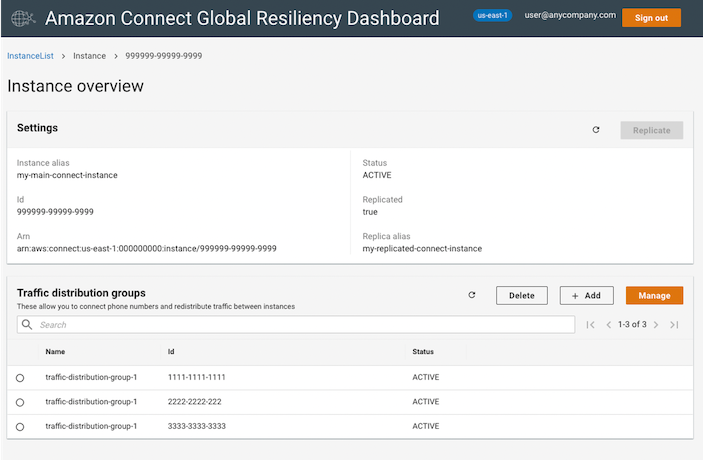Select the group with Id 2222-2222-222

point(20,402)
